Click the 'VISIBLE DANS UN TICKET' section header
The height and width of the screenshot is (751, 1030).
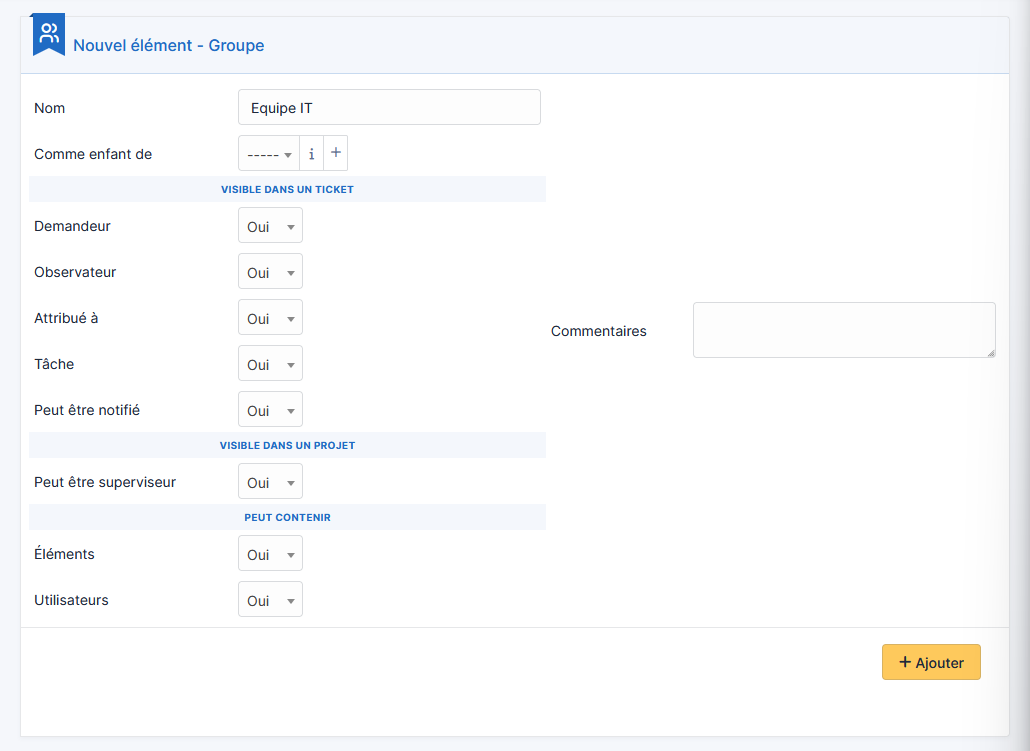(287, 189)
